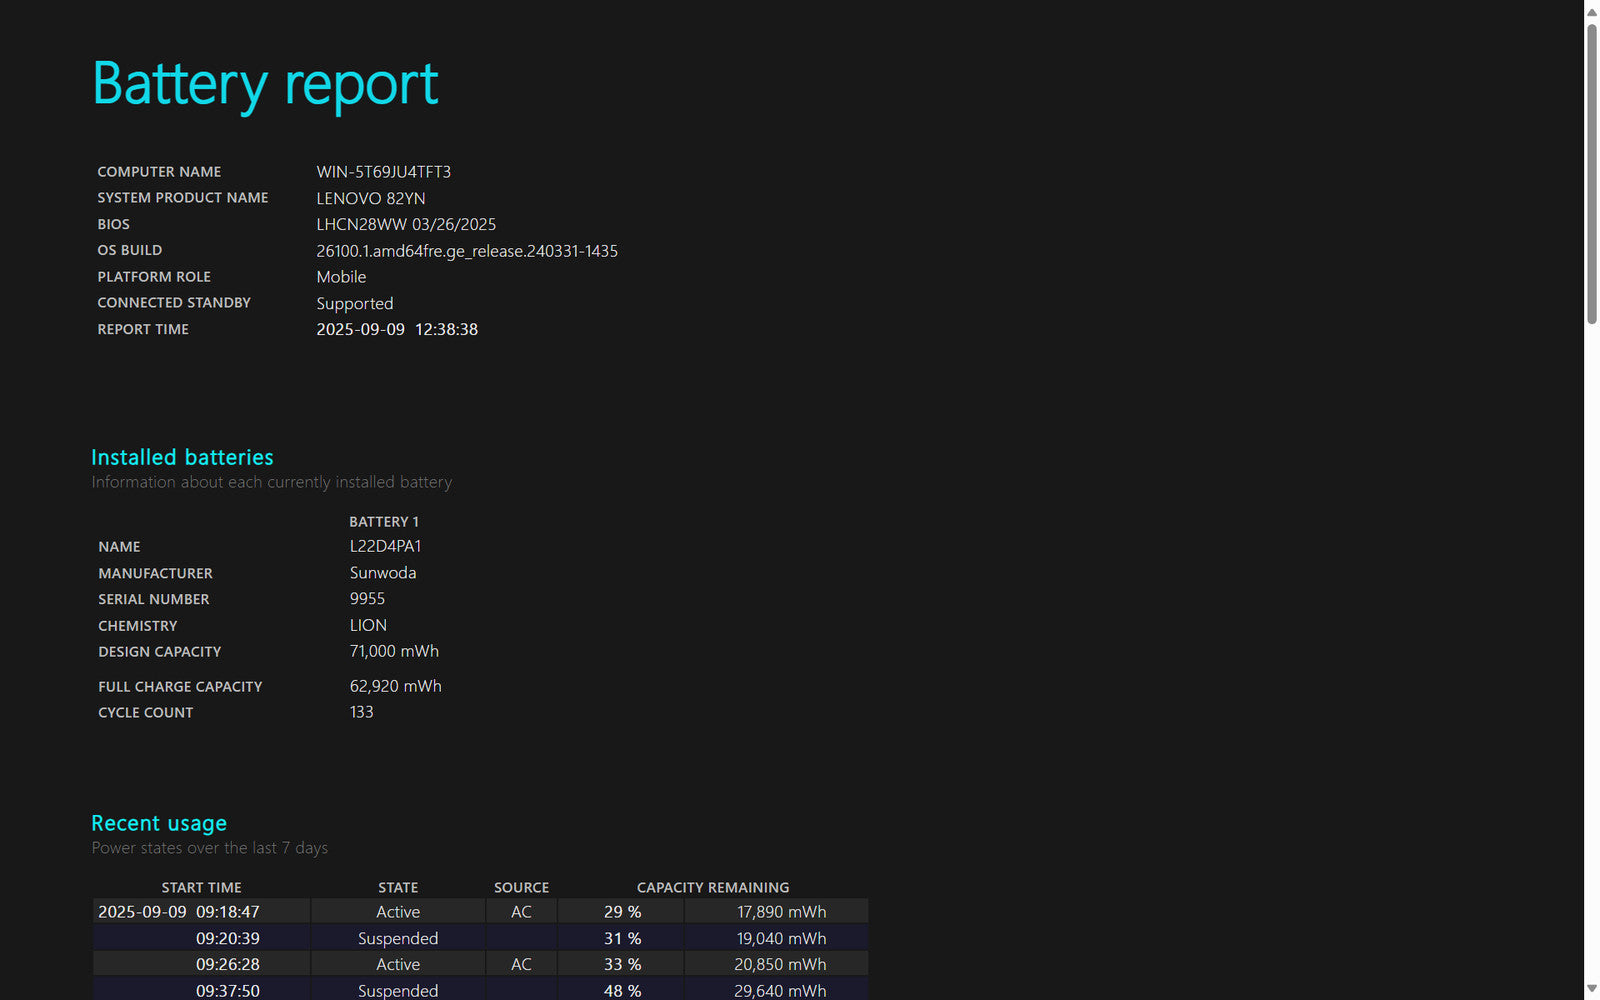The height and width of the screenshot is (1000, 1600).
Task: Click the cycle count value 133
Action: (361, 712)
